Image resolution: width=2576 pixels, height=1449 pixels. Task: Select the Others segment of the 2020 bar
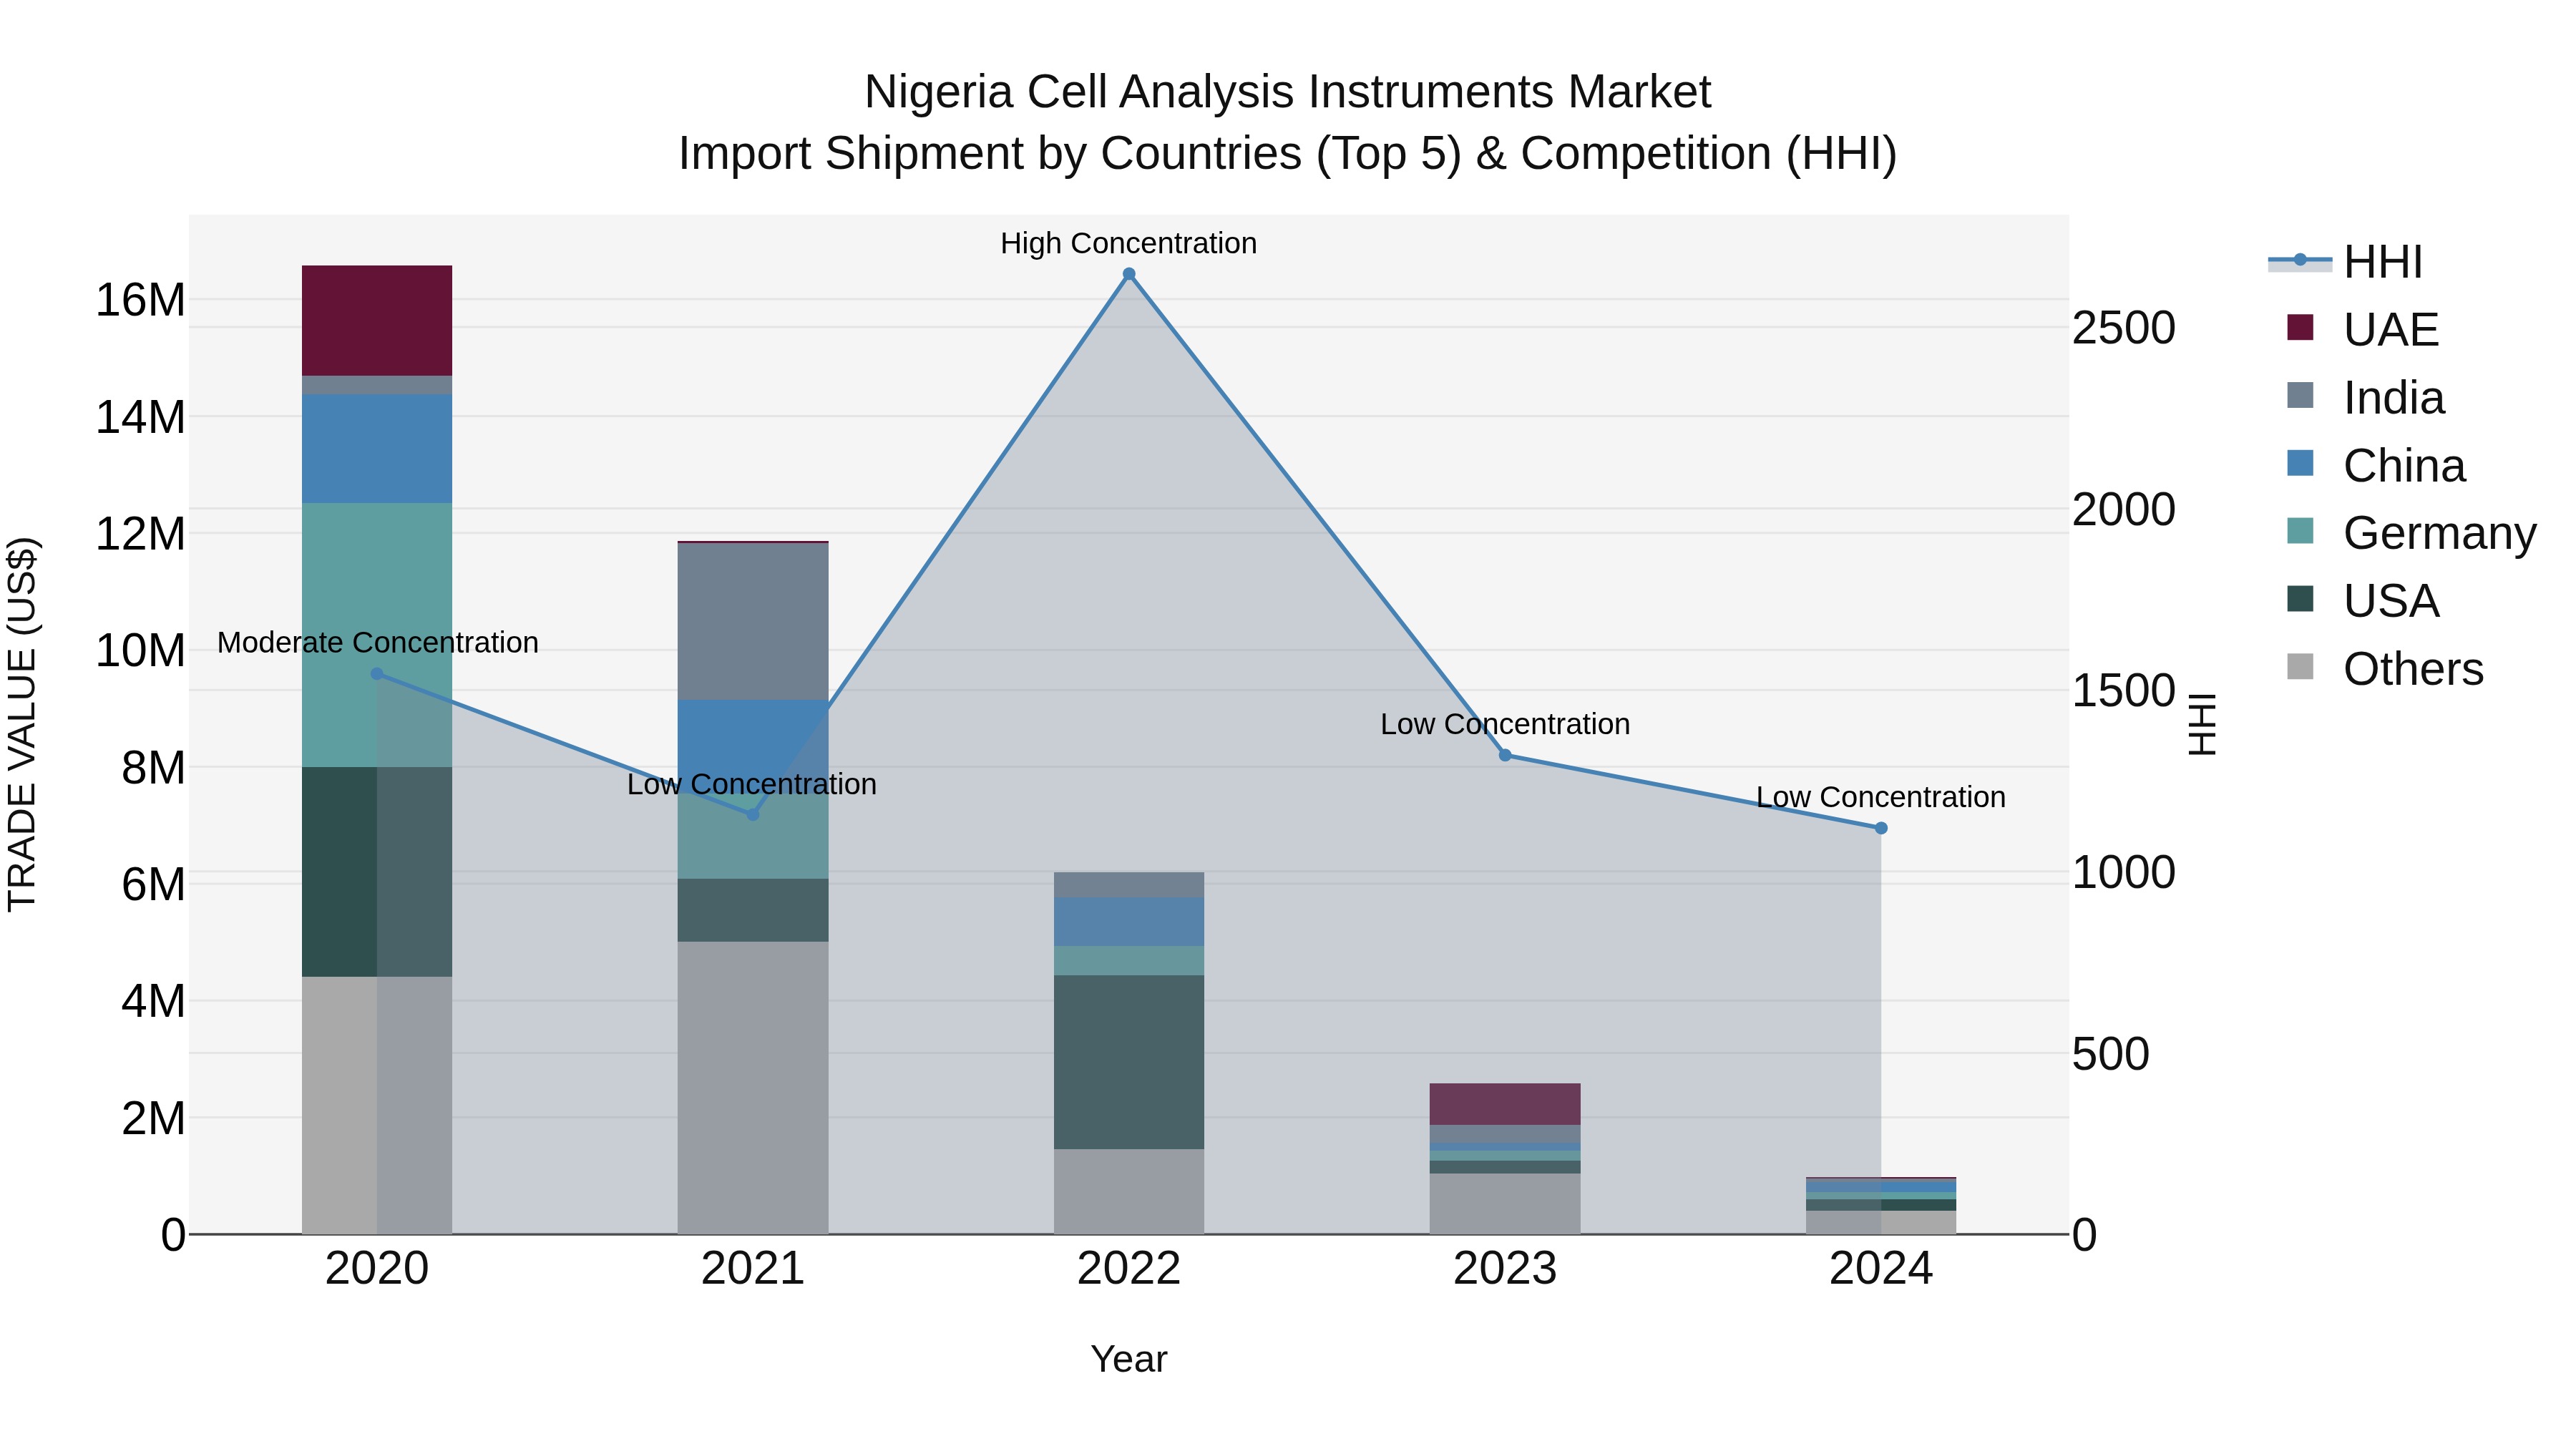pos(377,1105)
